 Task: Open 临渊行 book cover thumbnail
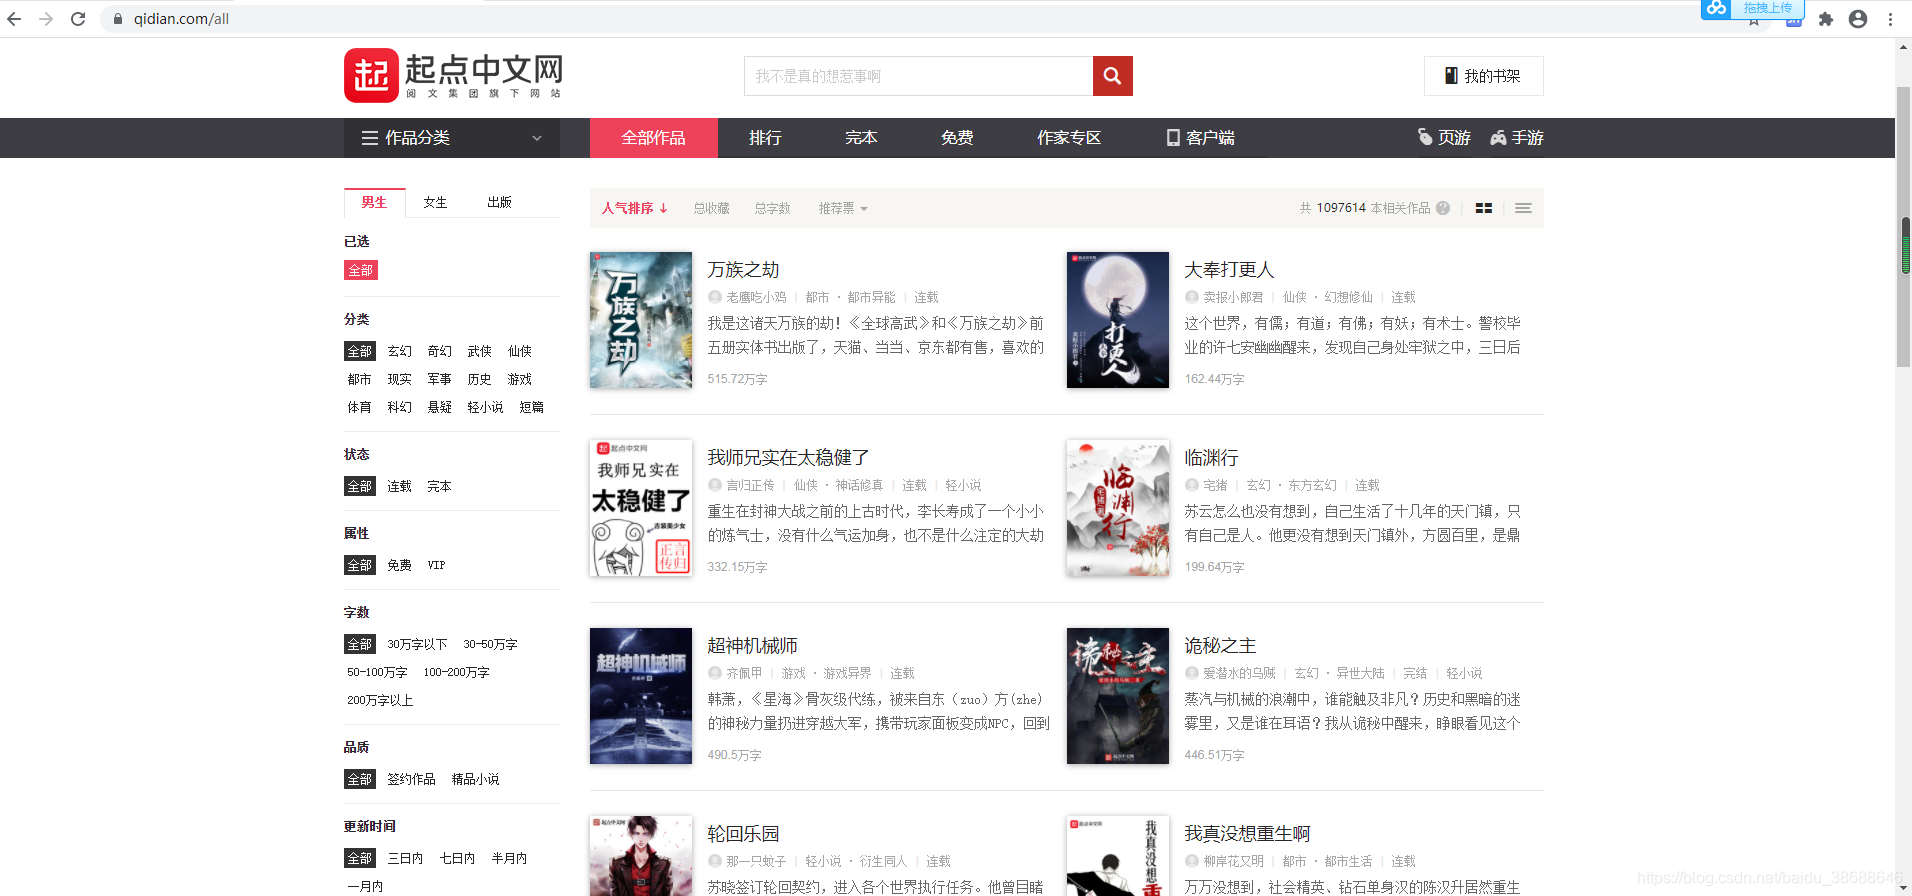(1118, 508)
